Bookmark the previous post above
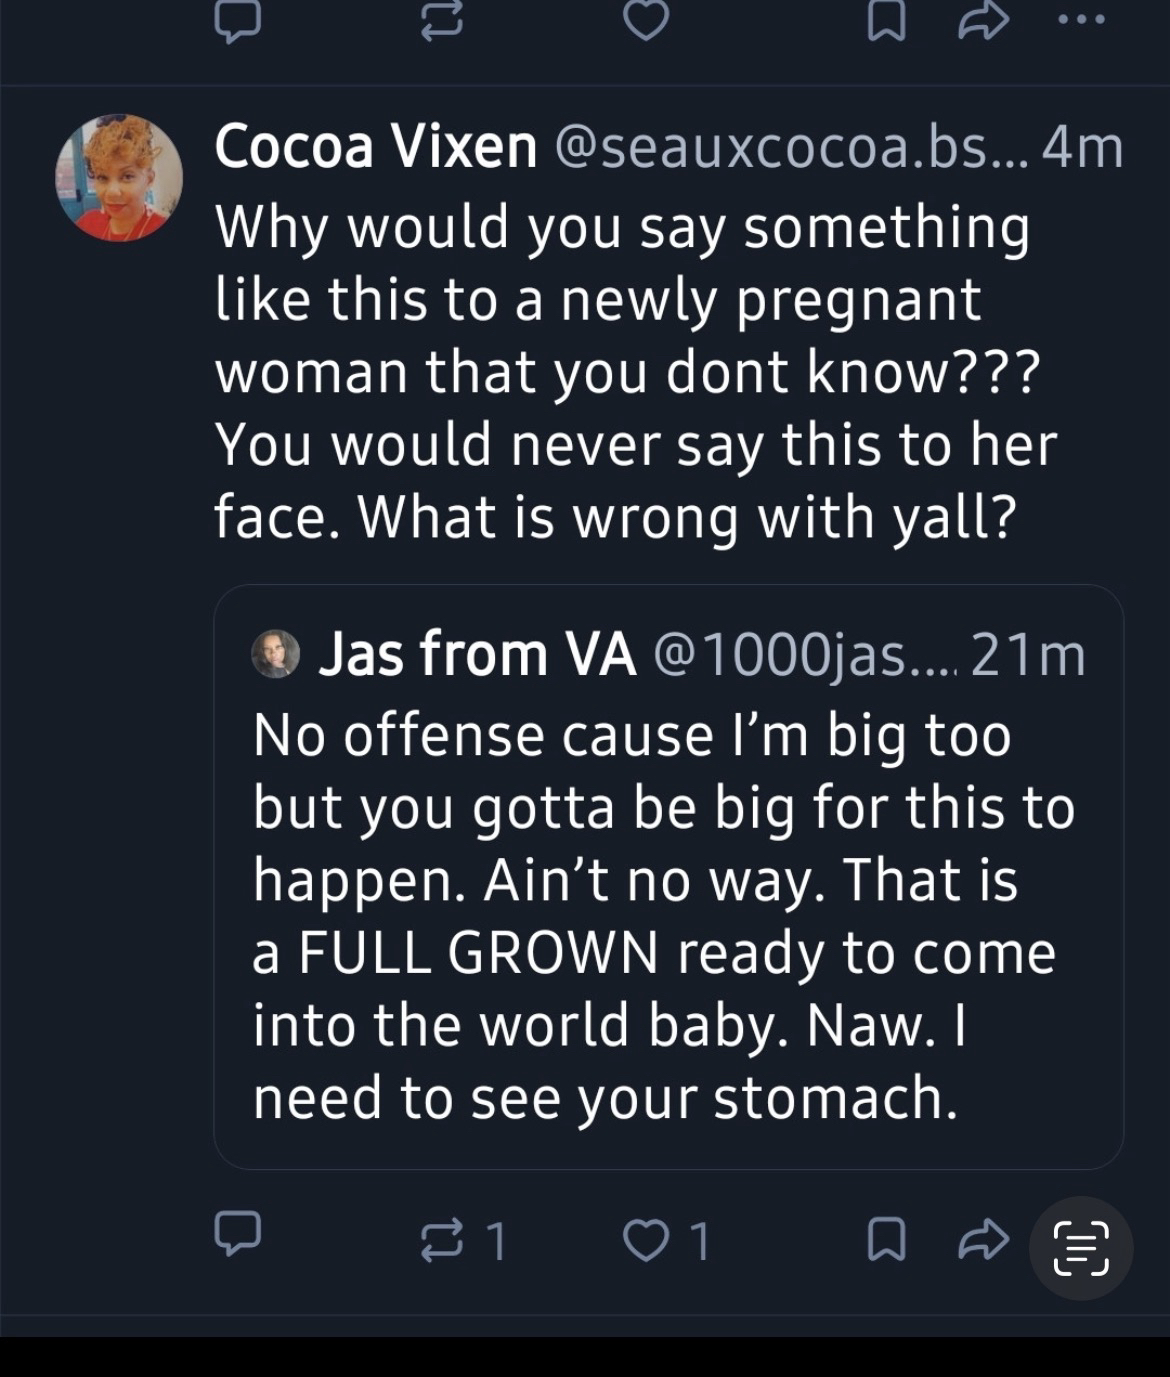The height and width of the screenshot is (1377, 1170). click(886, 22)
